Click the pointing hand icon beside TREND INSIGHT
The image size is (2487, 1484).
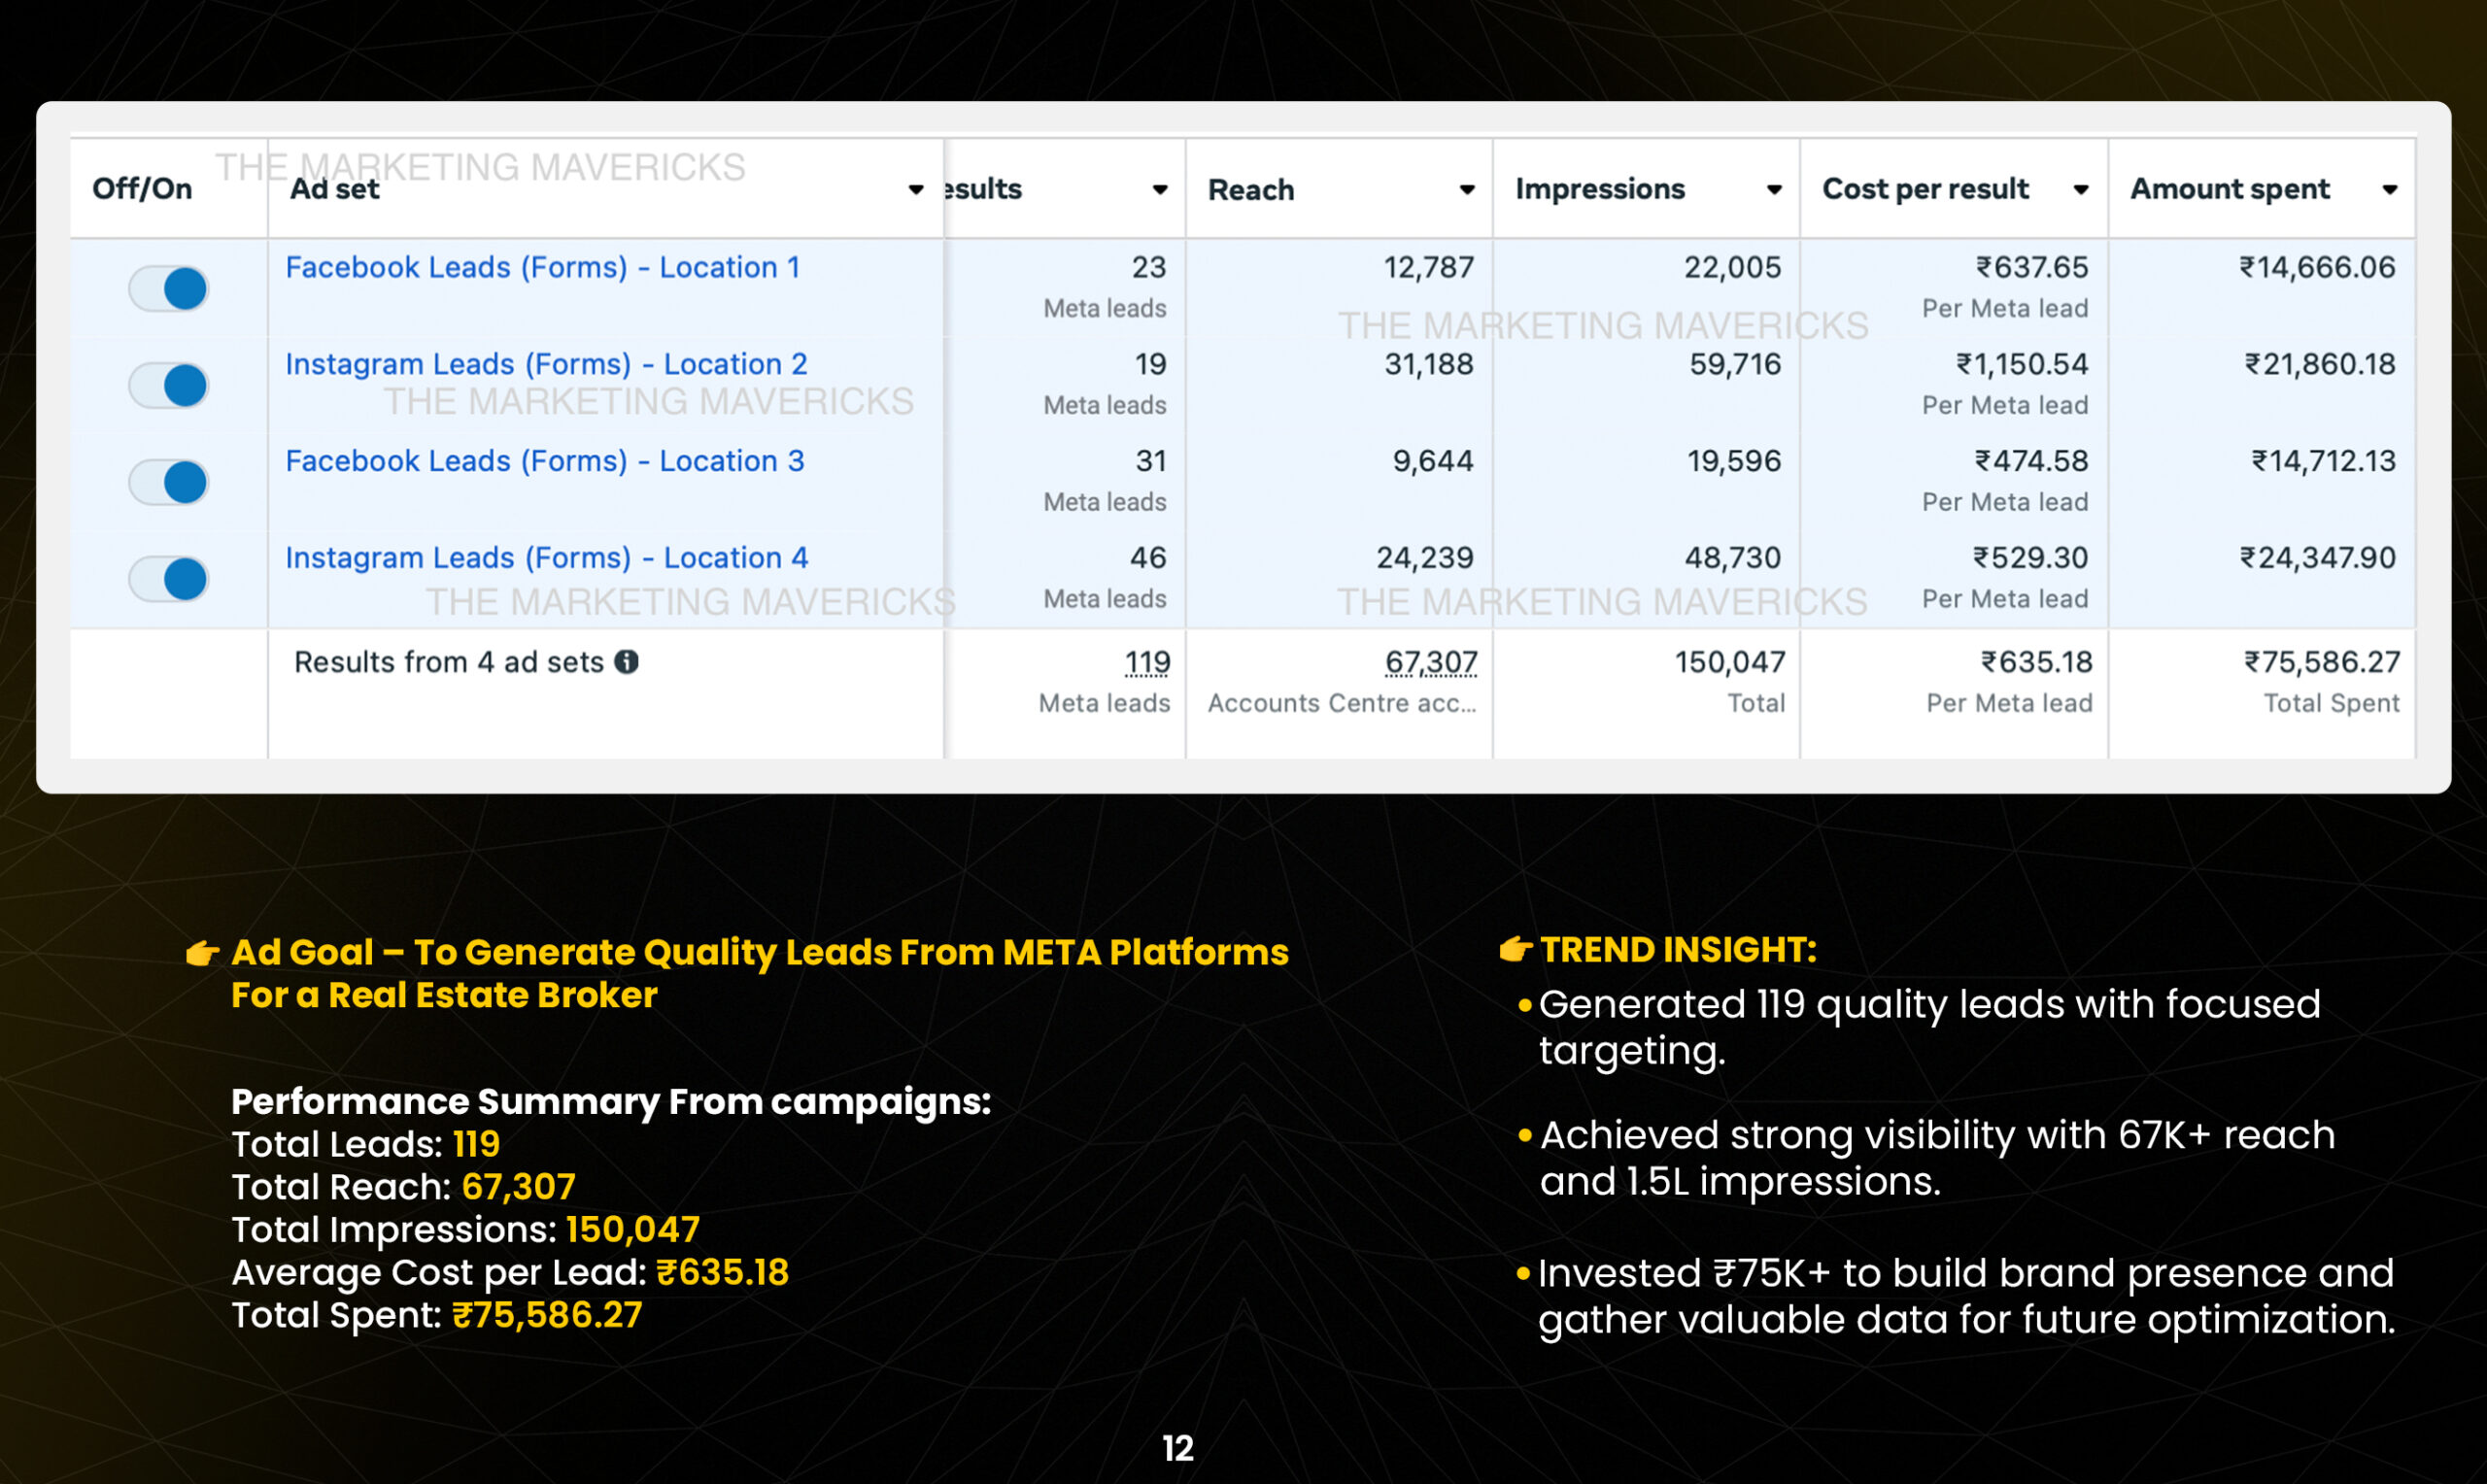click(1515, 949)
